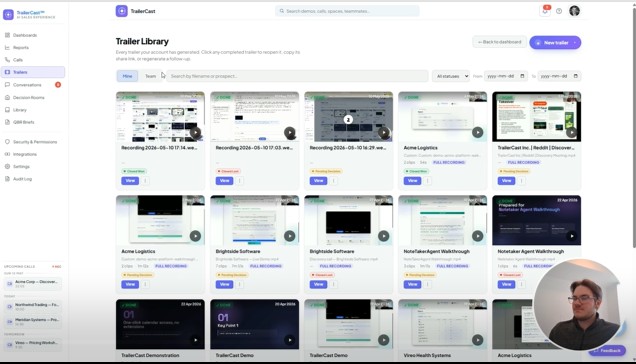
Task: Open Library in the sidebar
Action: point(32,110)
